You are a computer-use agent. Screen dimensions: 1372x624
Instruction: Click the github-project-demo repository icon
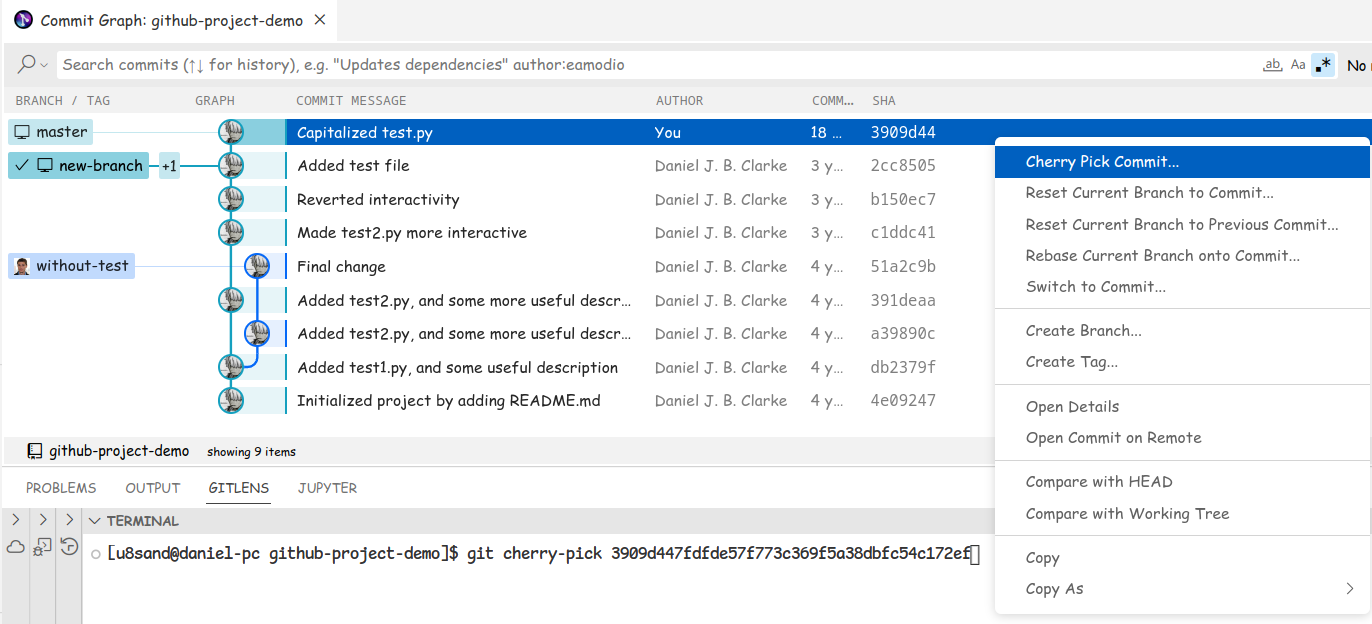click(35, 451)
